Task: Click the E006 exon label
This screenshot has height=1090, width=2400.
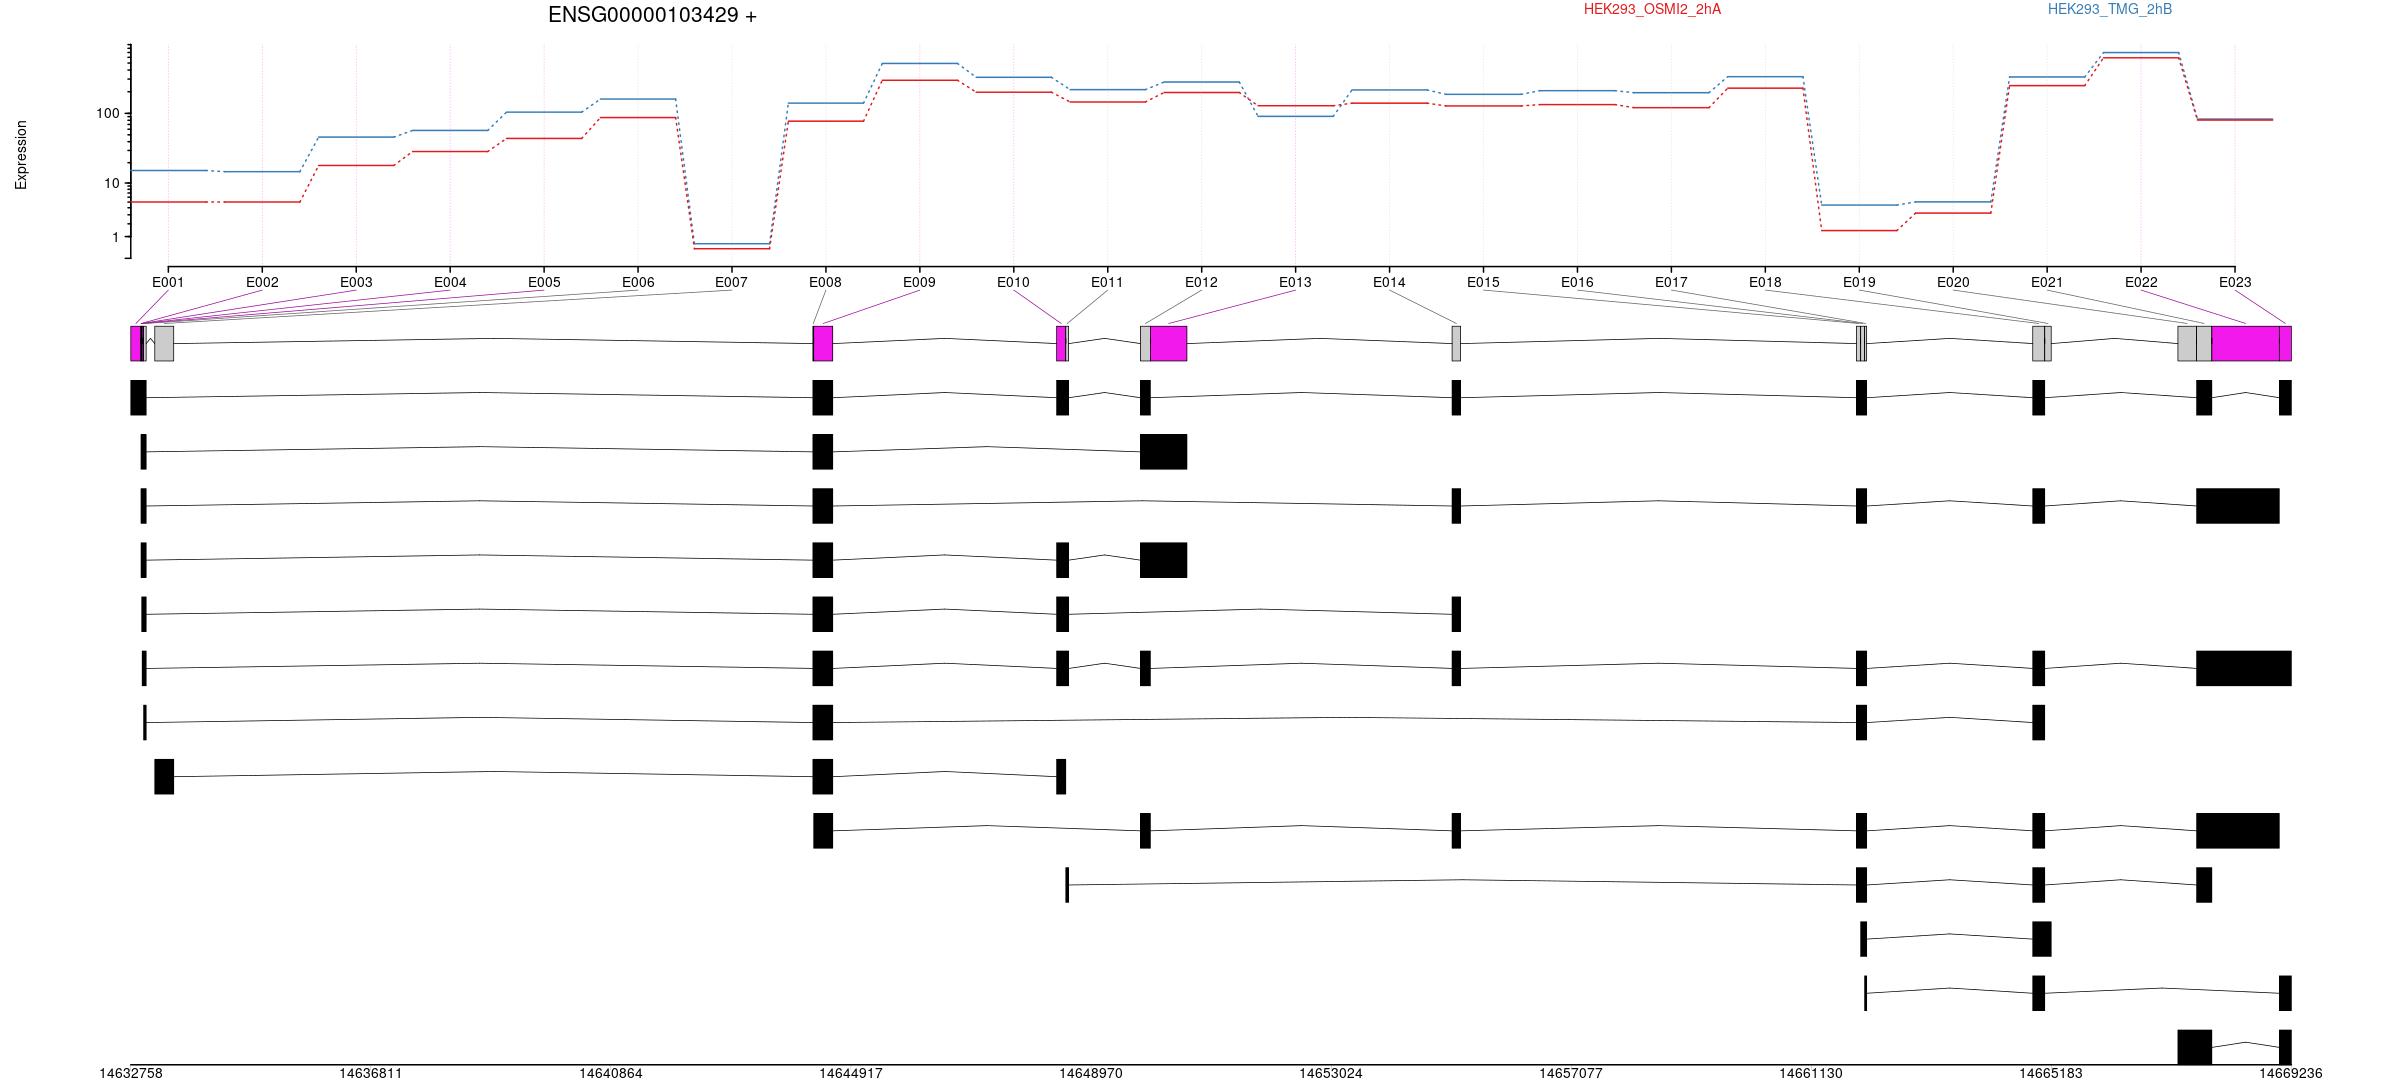Action: (x=638, y=282)
